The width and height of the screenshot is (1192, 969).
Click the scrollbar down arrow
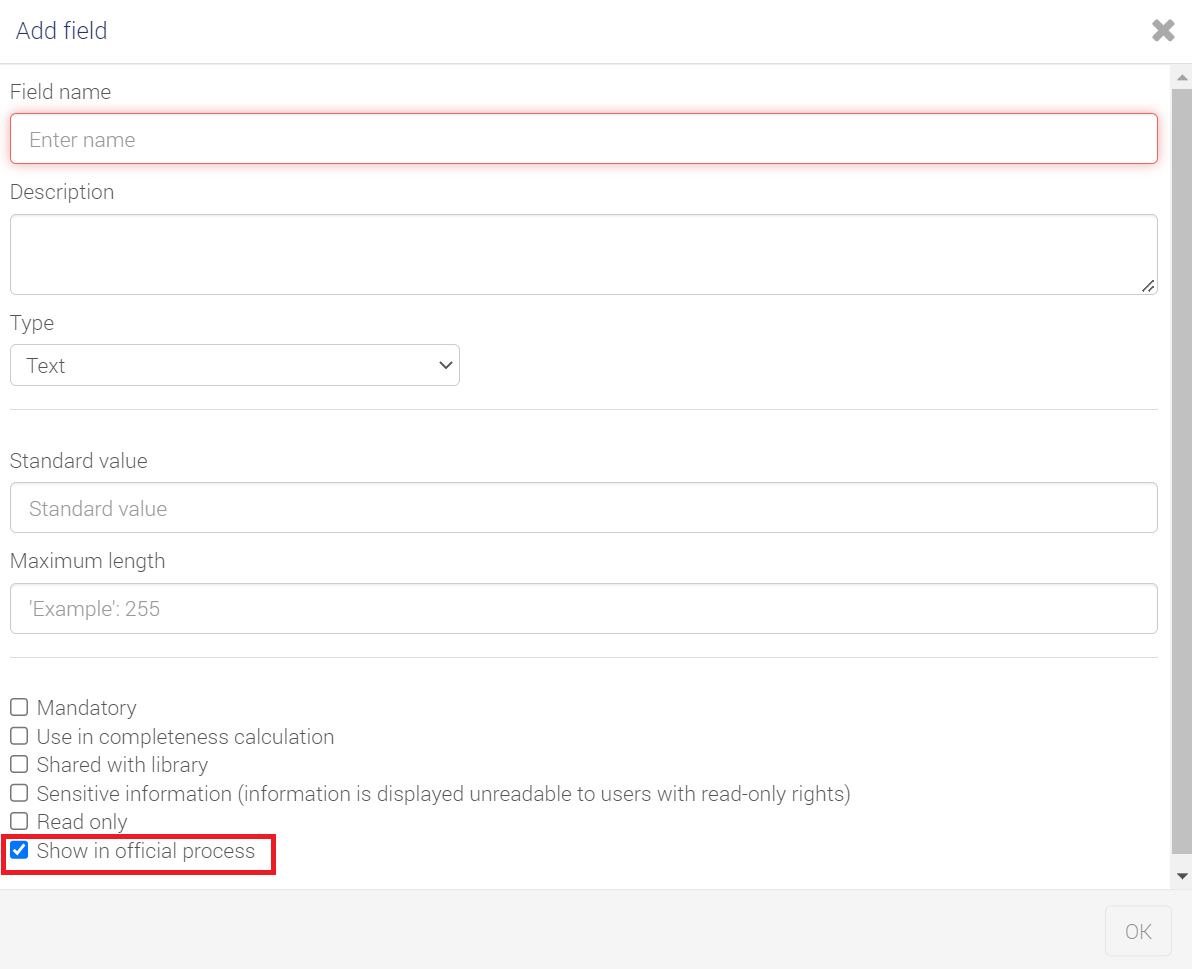click(1182, 876)
